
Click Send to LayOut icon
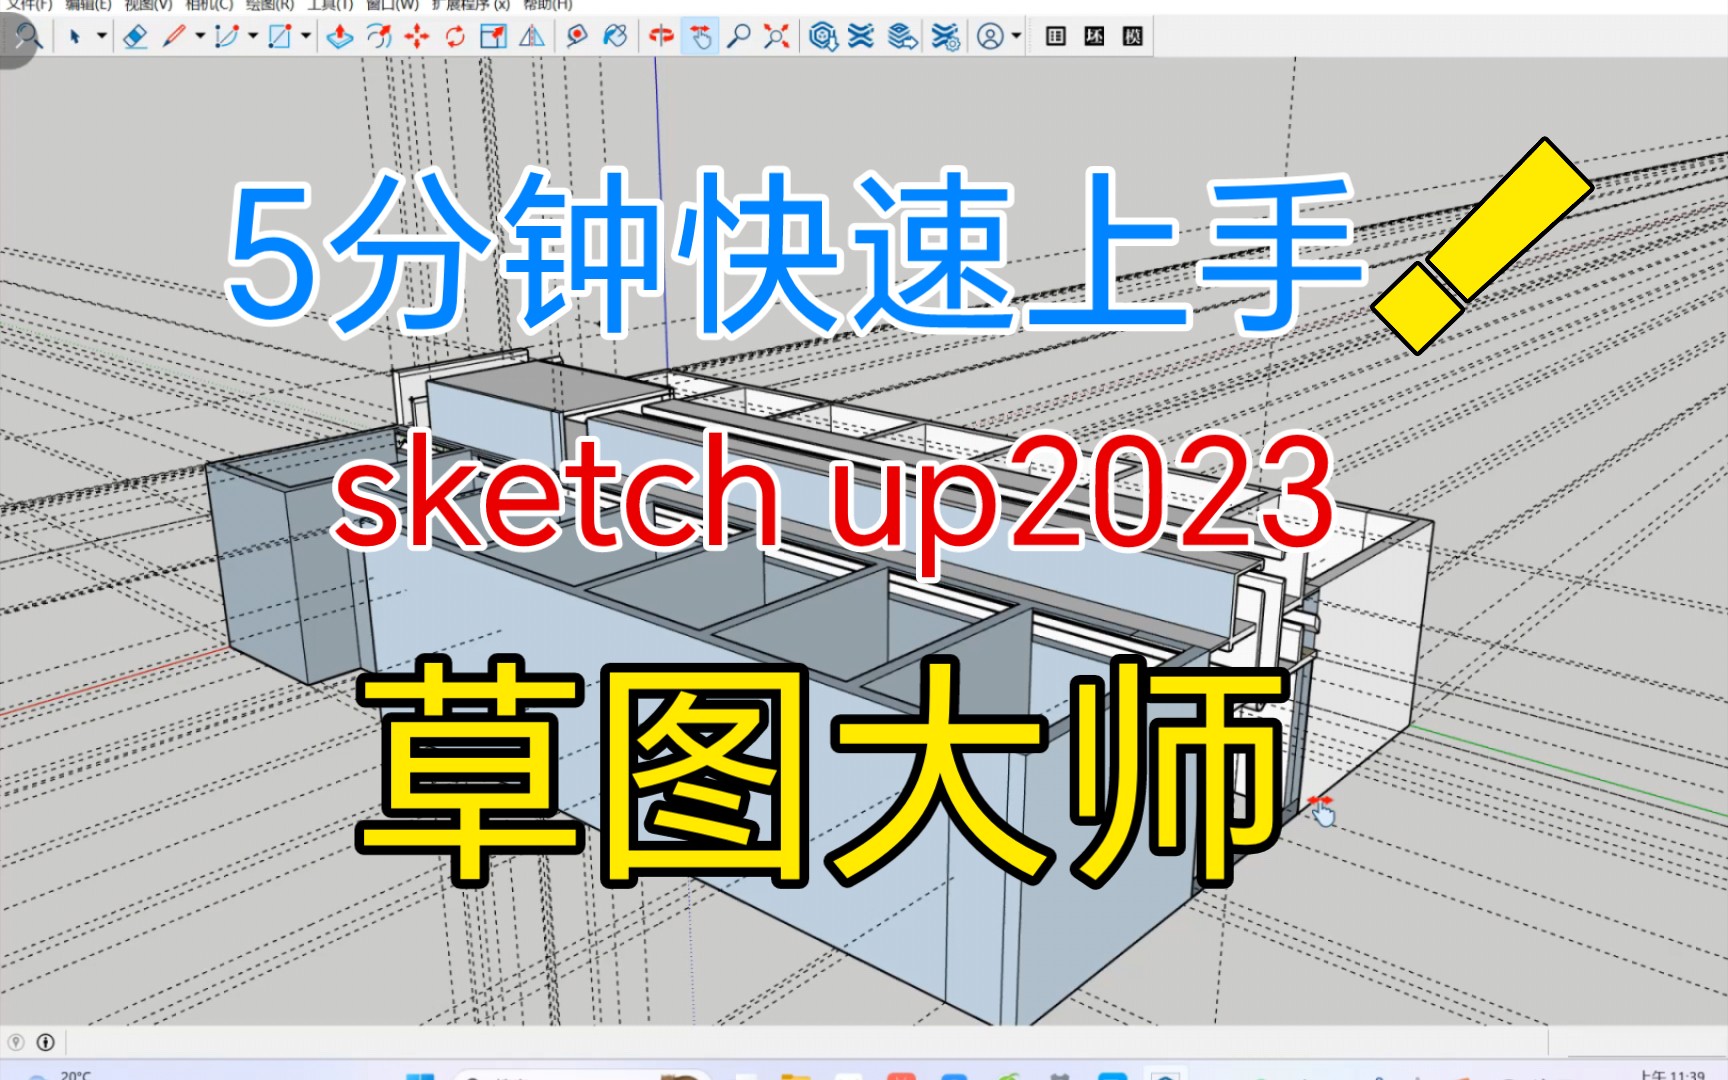click(902, 37)
